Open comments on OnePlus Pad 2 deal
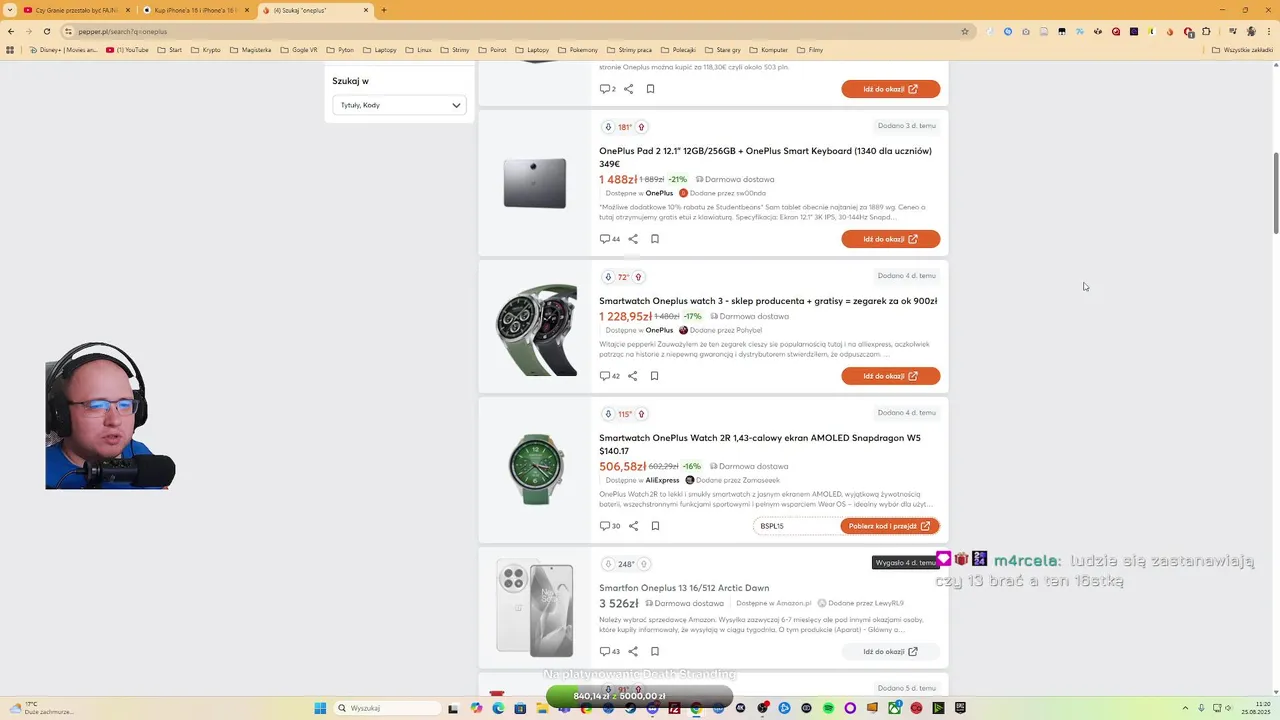This screenshot has width=1280, height=720. [x=609, y=239]
